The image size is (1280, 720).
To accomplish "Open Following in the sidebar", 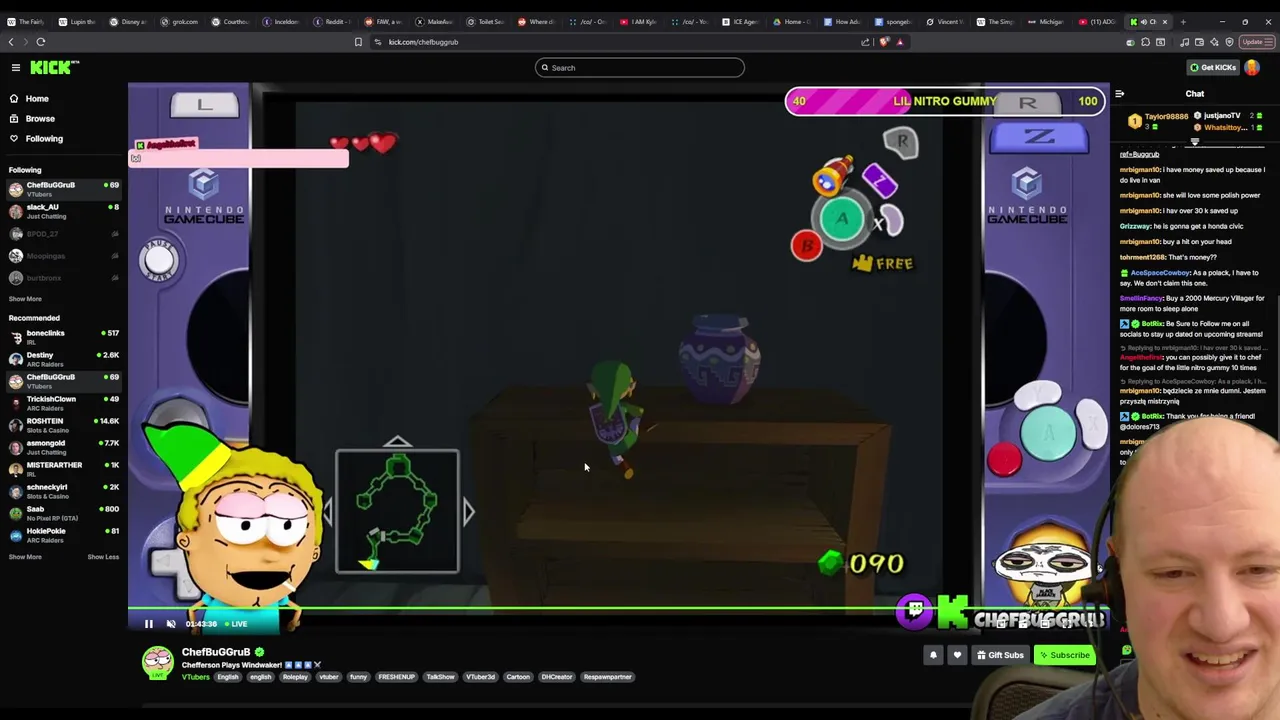I will (x=44, y=138).
